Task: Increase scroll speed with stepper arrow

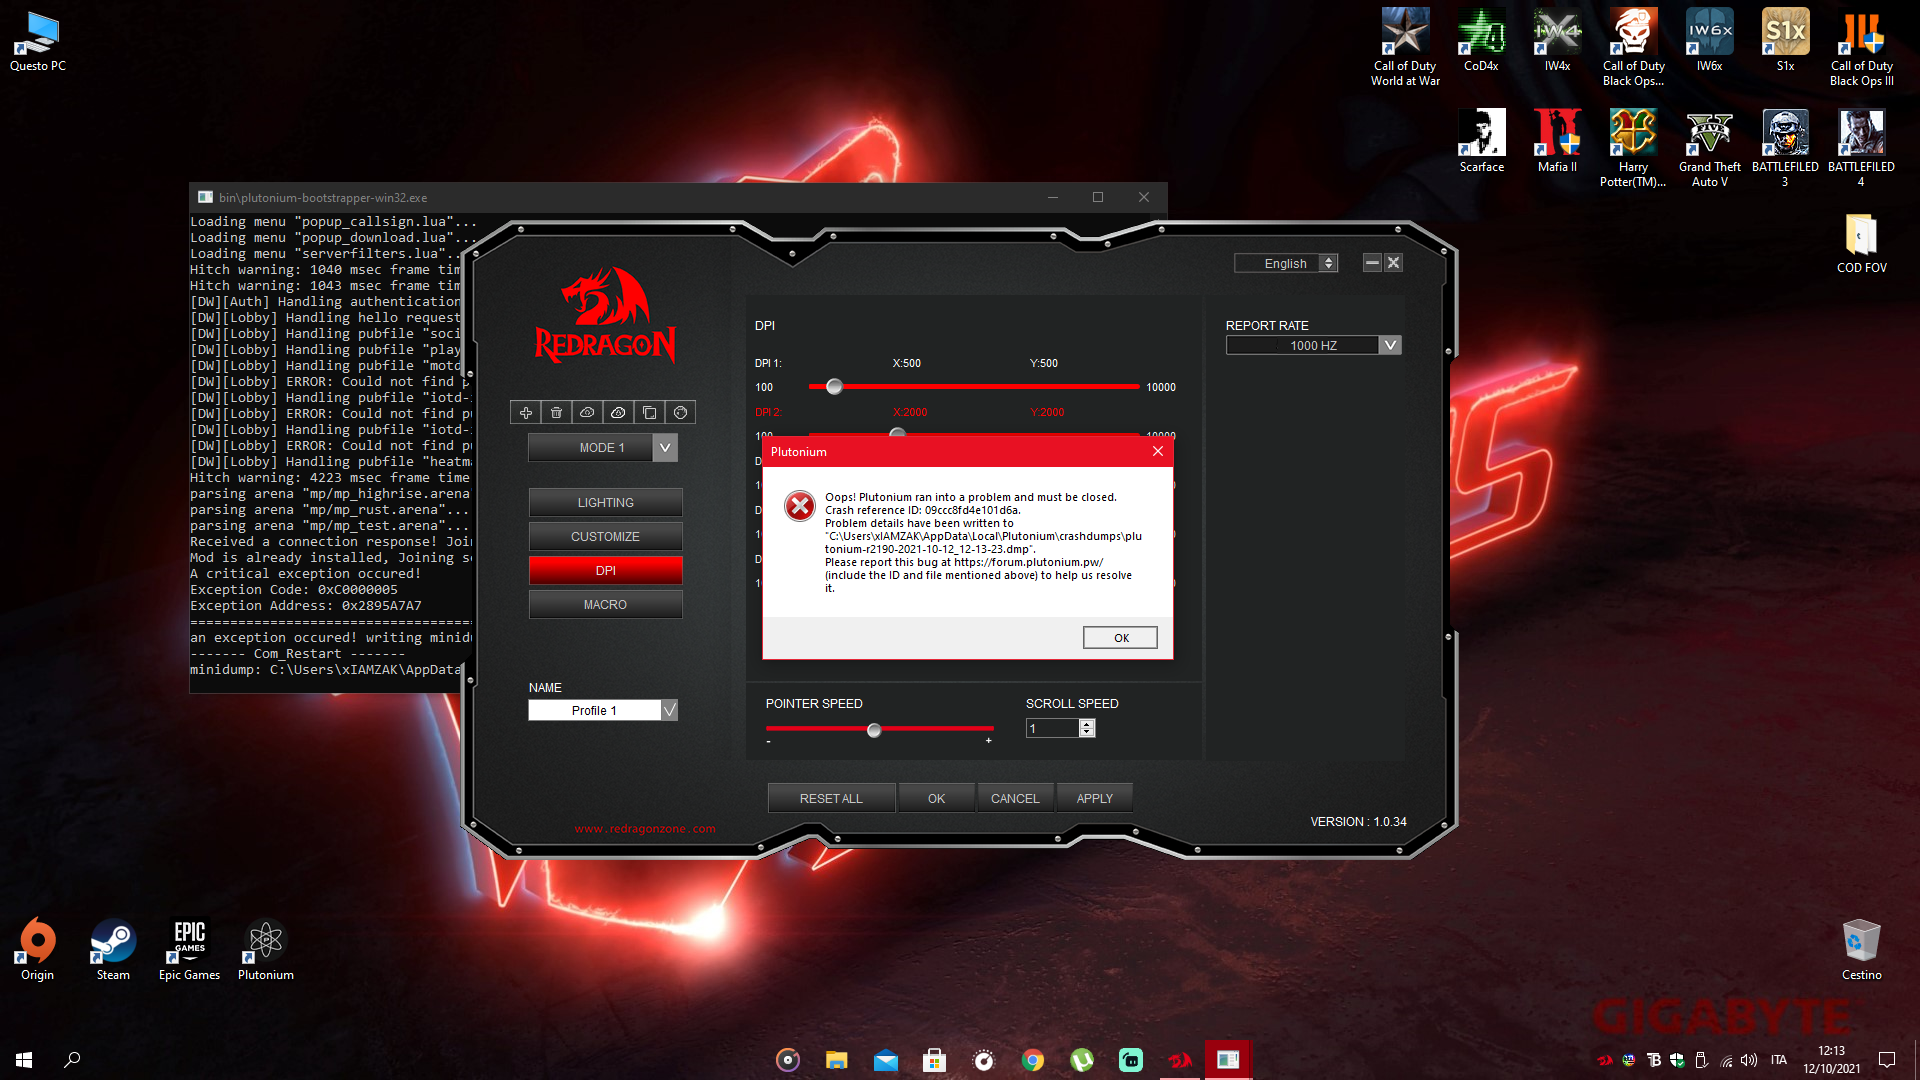Action: [1087, 724]
